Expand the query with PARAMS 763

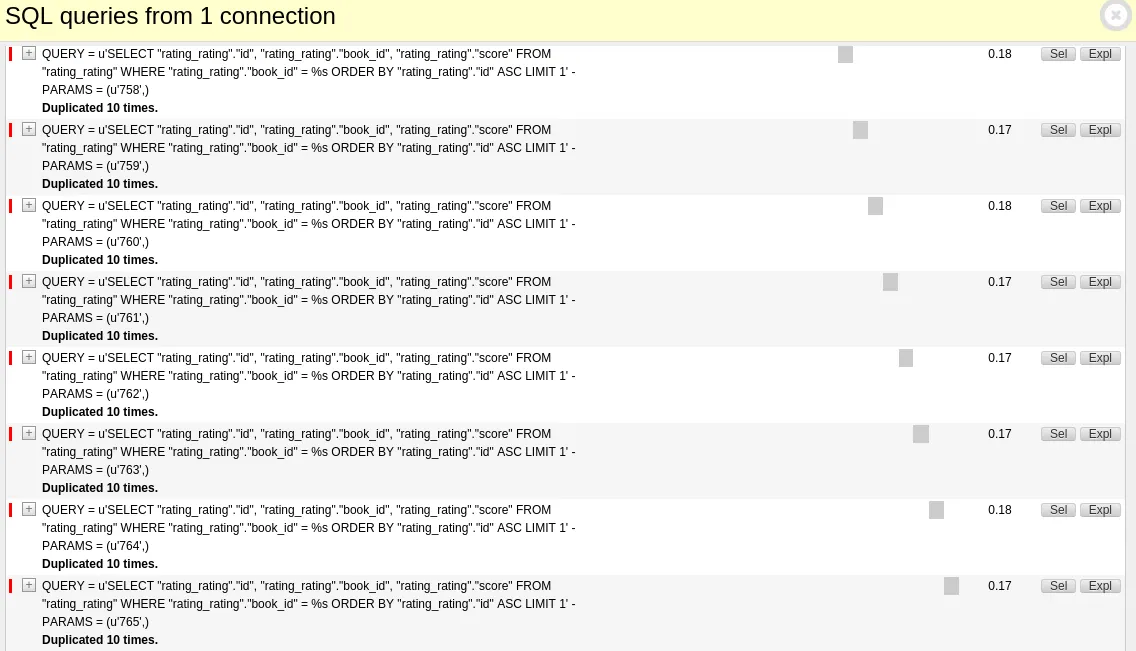[29, 433]
